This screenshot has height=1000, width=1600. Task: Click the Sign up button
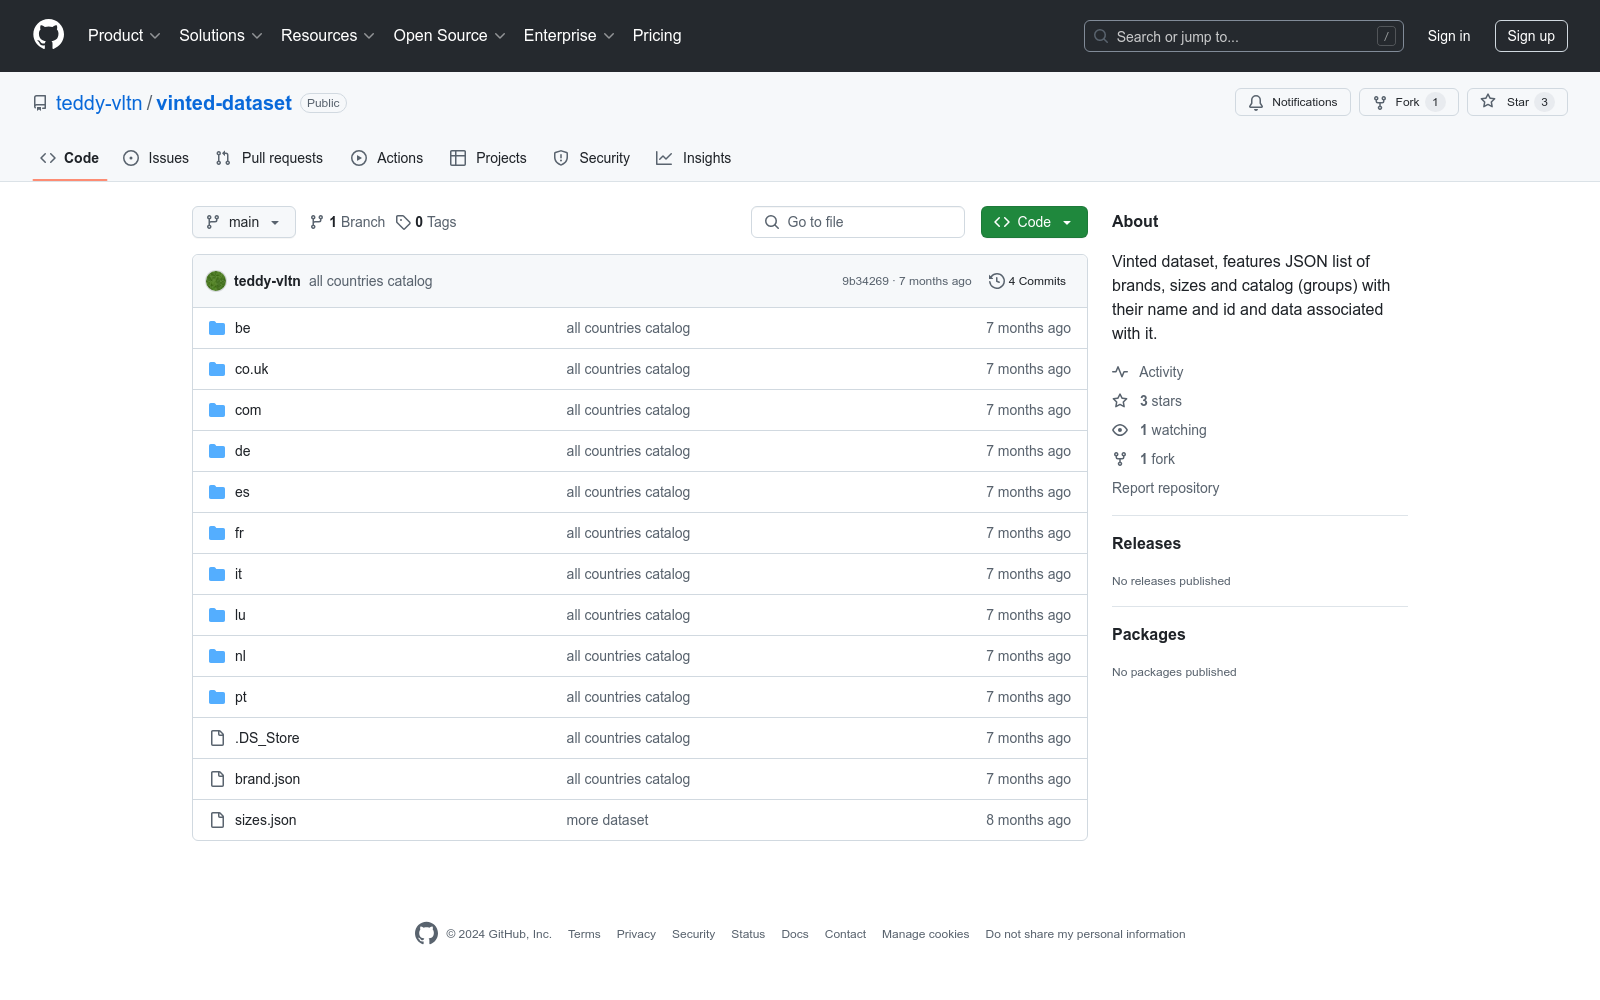1531,36
